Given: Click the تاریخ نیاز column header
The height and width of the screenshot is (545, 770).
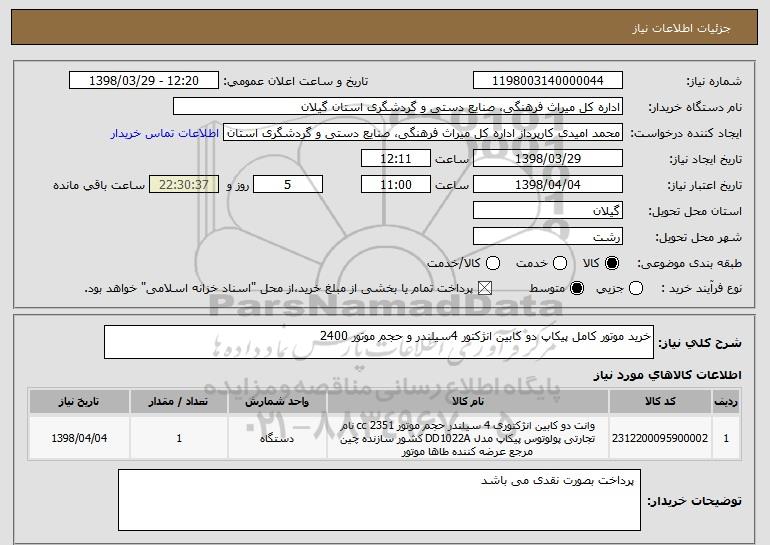Looking at the screenshot, I should (79, 402).
